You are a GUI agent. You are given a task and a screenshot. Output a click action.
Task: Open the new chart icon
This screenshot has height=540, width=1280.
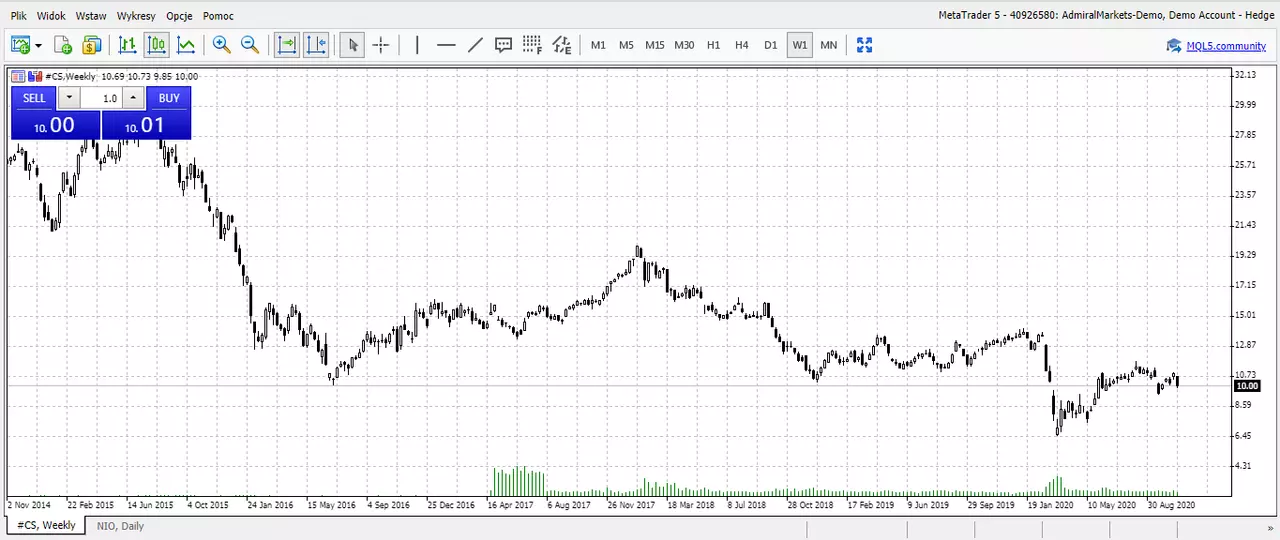click(x=19, y=45)
